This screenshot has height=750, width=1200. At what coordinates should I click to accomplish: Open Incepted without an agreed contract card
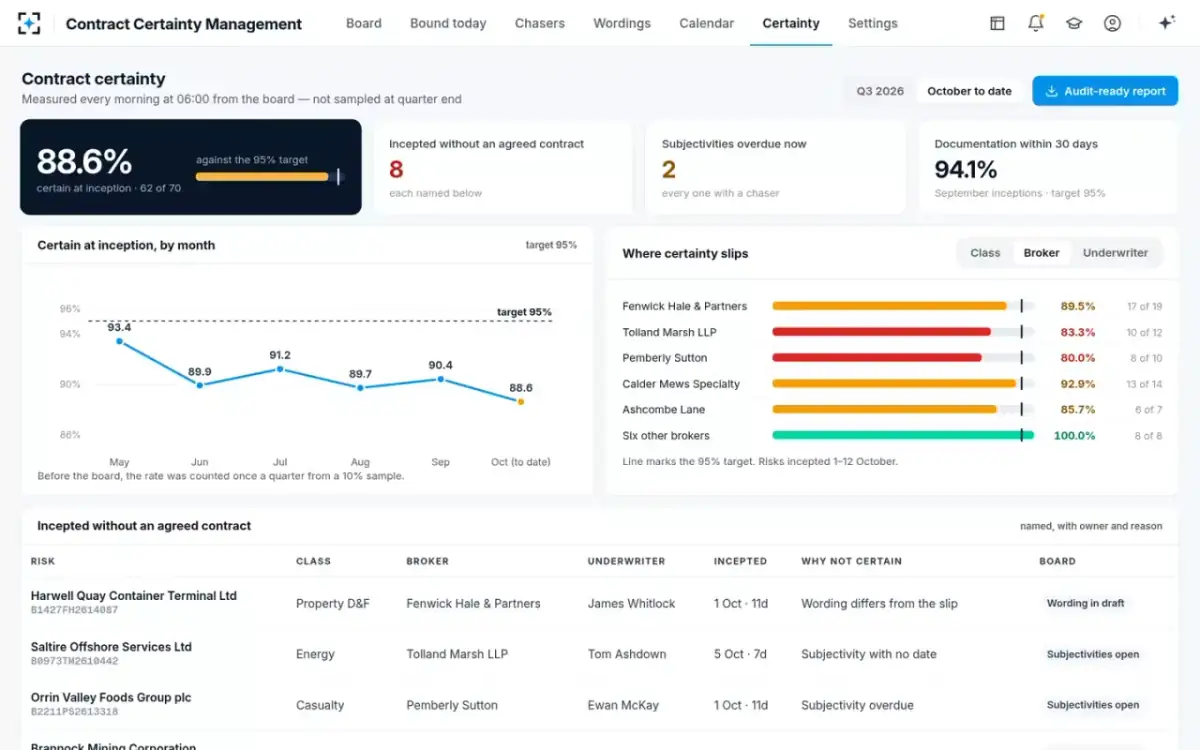pos(503,167)
